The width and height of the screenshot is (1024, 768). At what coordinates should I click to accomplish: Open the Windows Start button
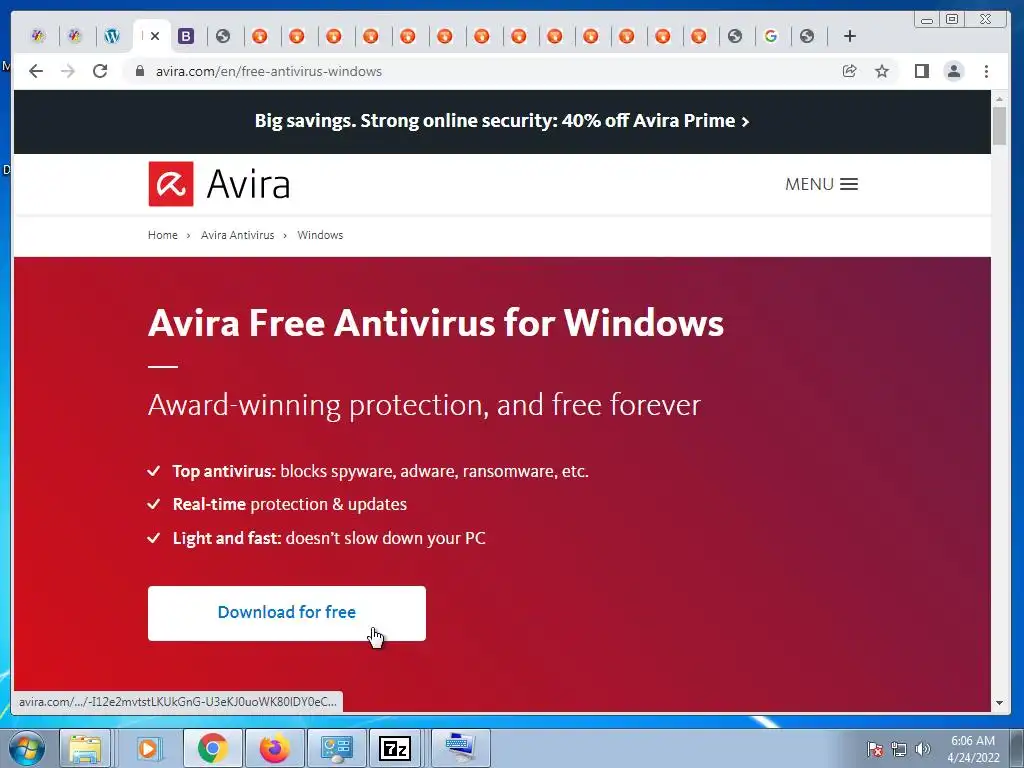(x=27, y=748)
